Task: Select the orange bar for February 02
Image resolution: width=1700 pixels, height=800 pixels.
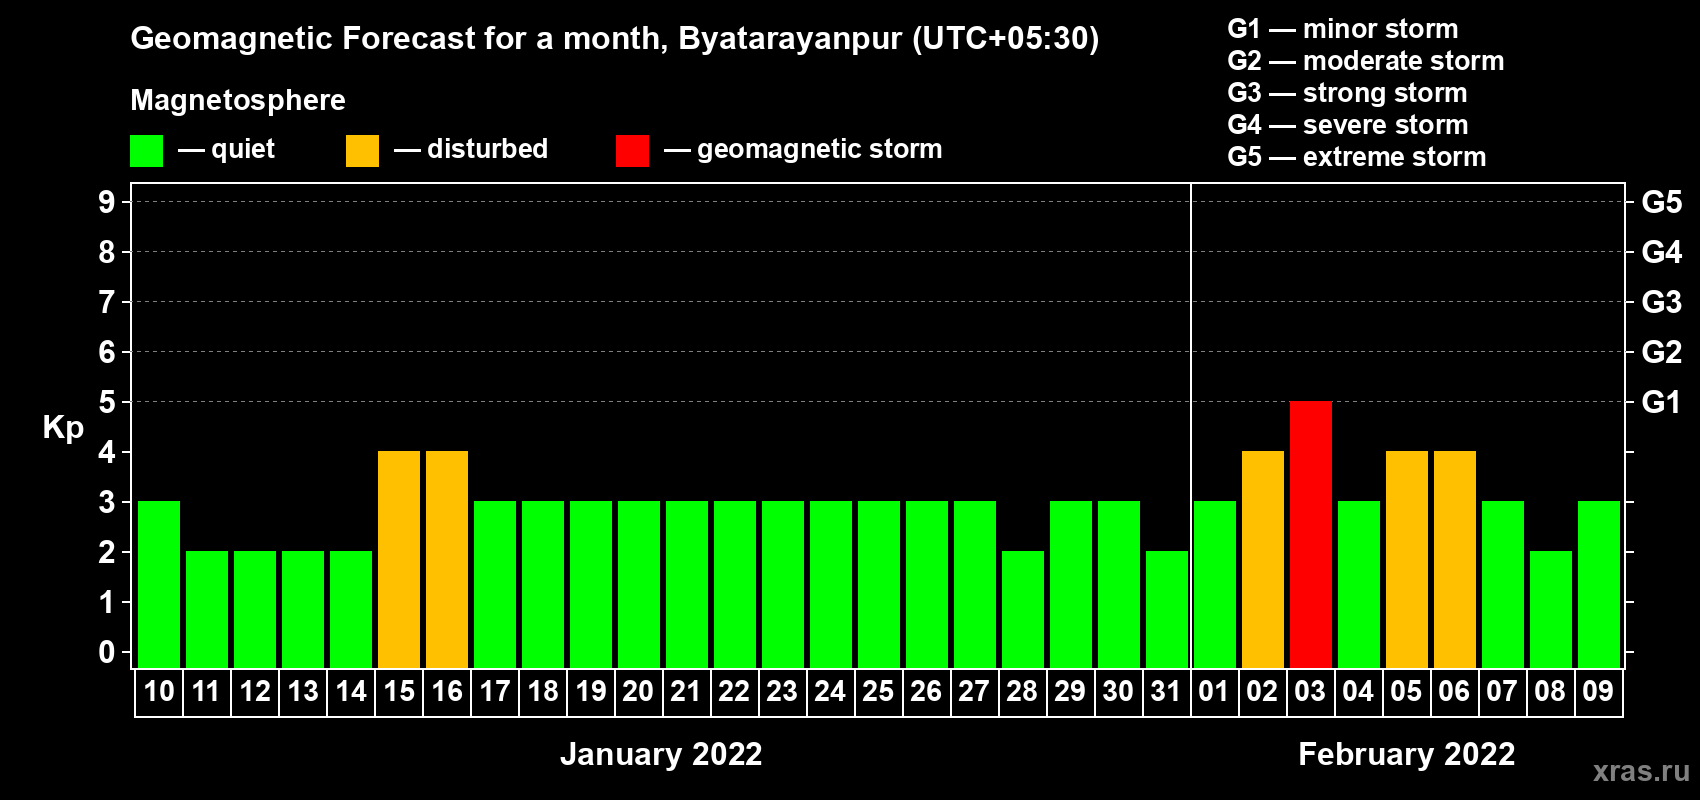Action: click(x=1263, y=559)
